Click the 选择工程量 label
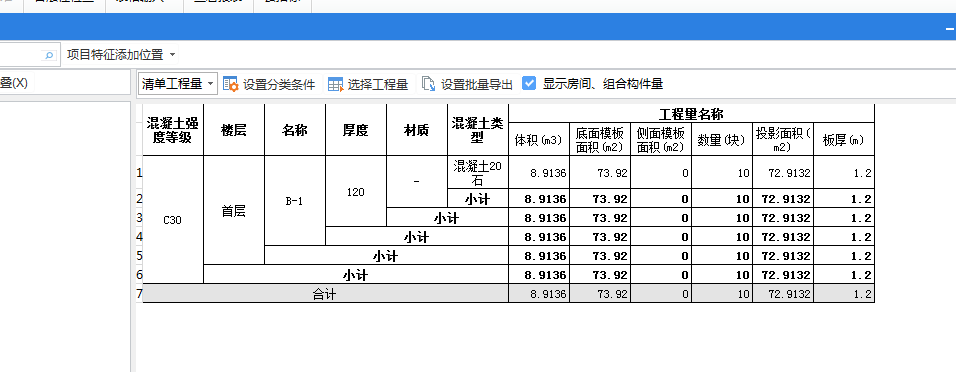Screen dimensions: 956x372 (378, 85)
